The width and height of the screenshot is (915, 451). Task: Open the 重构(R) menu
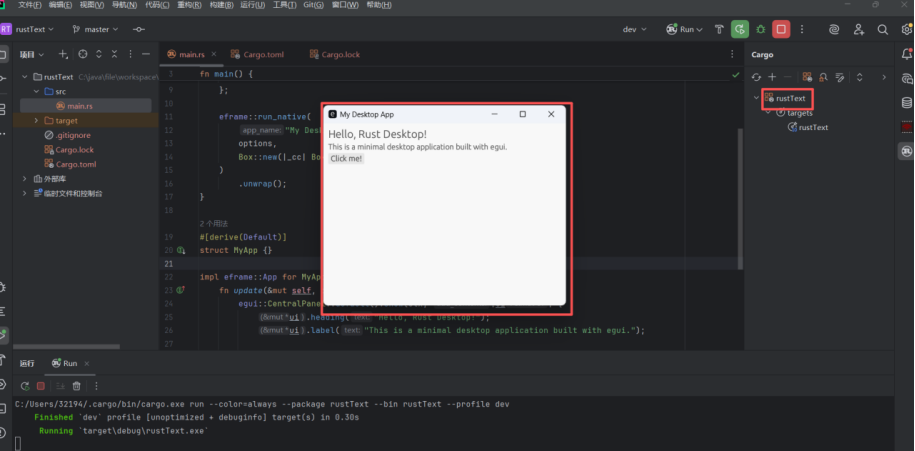coord(189,5)
